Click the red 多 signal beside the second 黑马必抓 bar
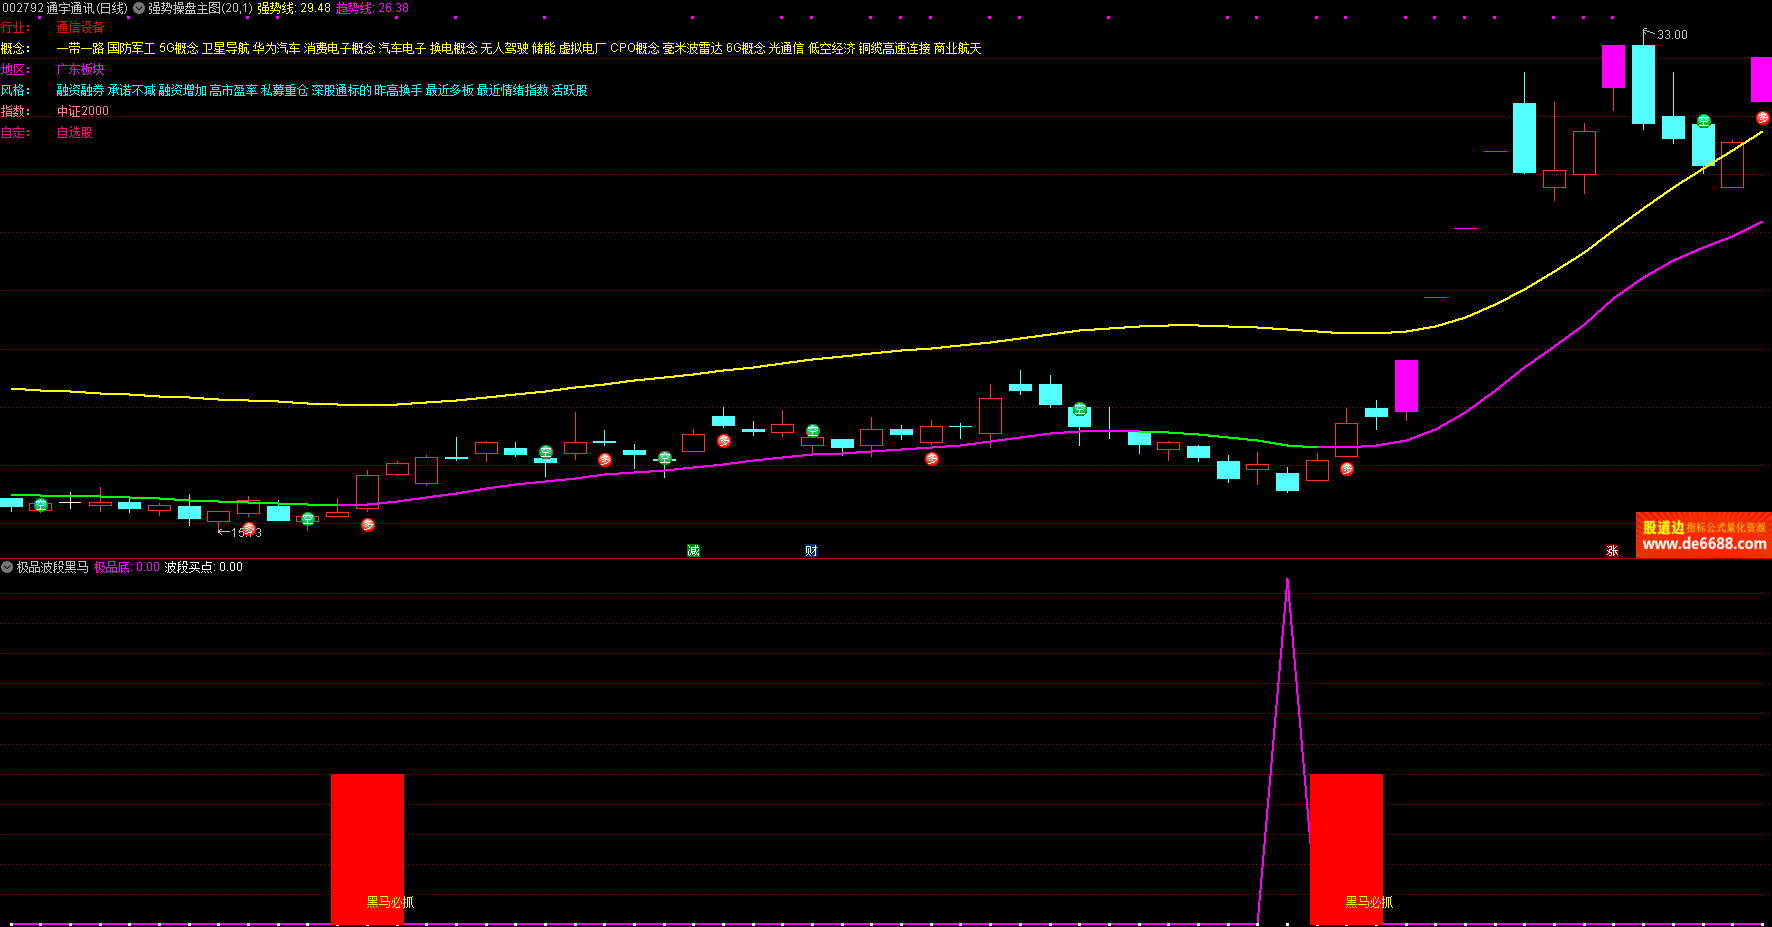Viewport: 1772px width, 927px height. tap(1347, 469)
